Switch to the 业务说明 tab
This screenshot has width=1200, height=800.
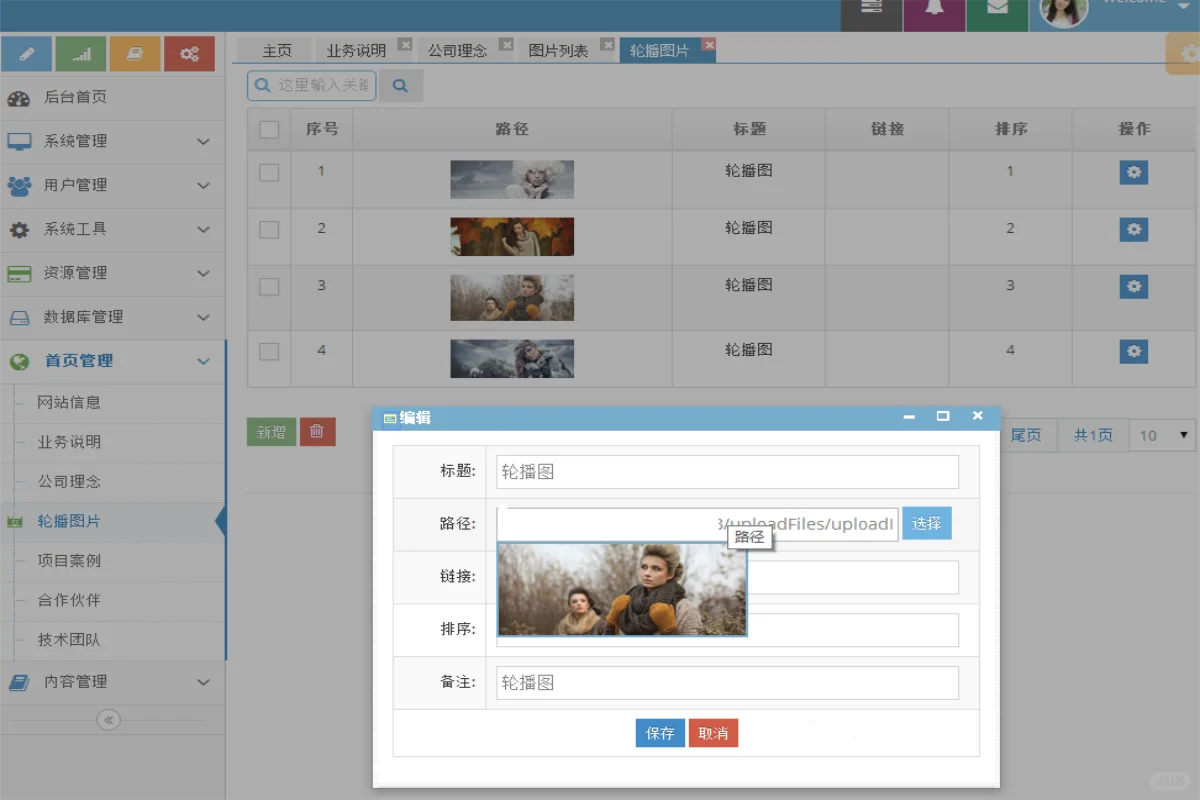click(356, 50)
